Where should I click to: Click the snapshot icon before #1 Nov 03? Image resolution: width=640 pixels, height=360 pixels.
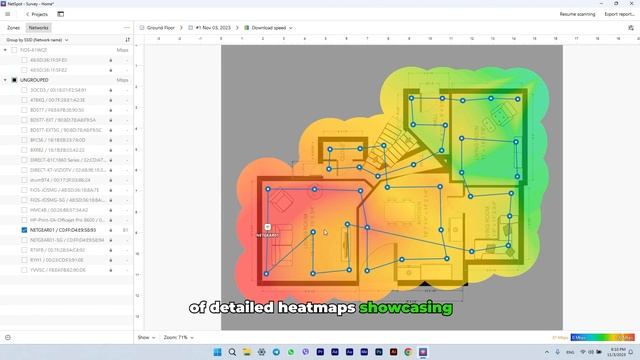tap(191, 28)
